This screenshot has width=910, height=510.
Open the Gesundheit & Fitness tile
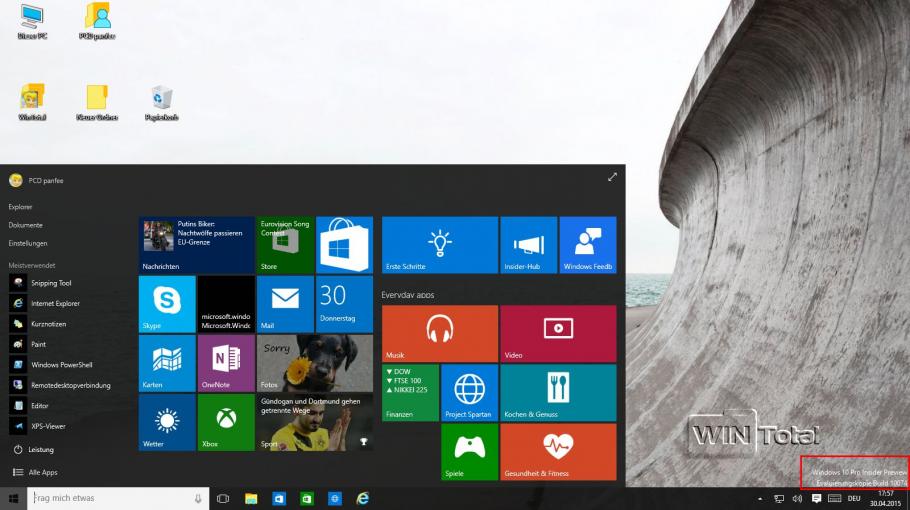[558, 452]
